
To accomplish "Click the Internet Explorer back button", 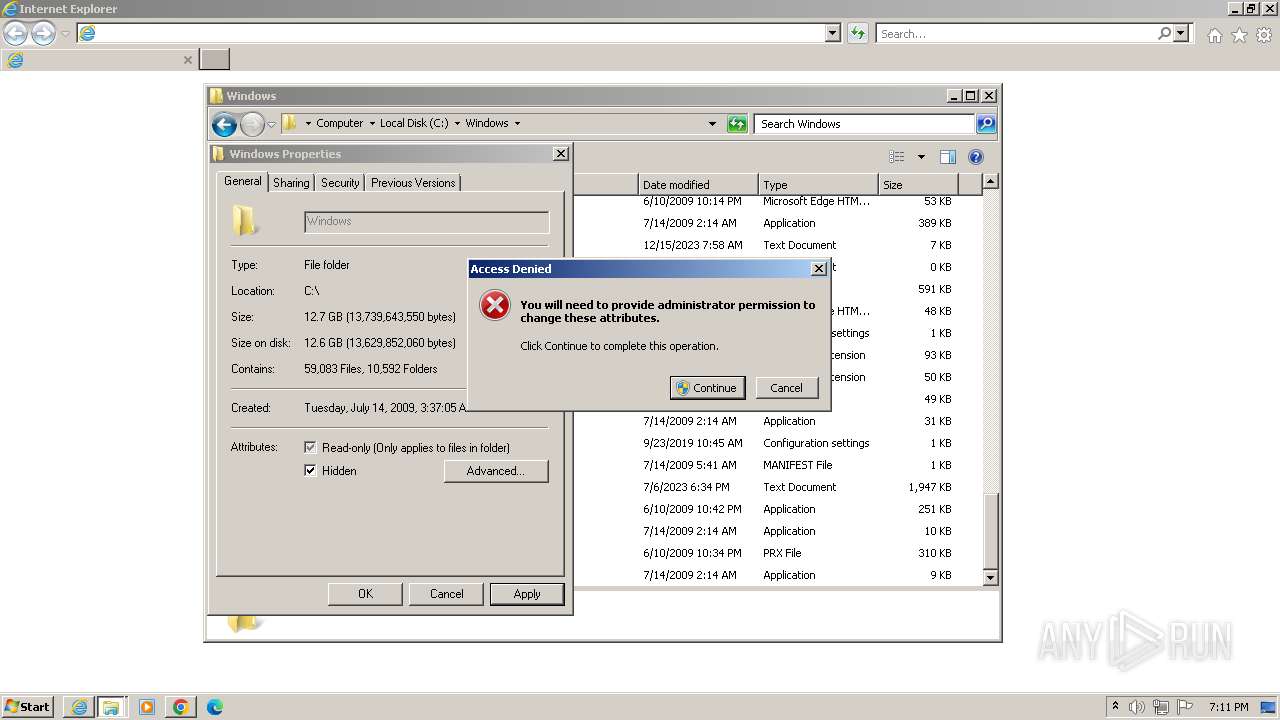I will click(x=16, y=34).
